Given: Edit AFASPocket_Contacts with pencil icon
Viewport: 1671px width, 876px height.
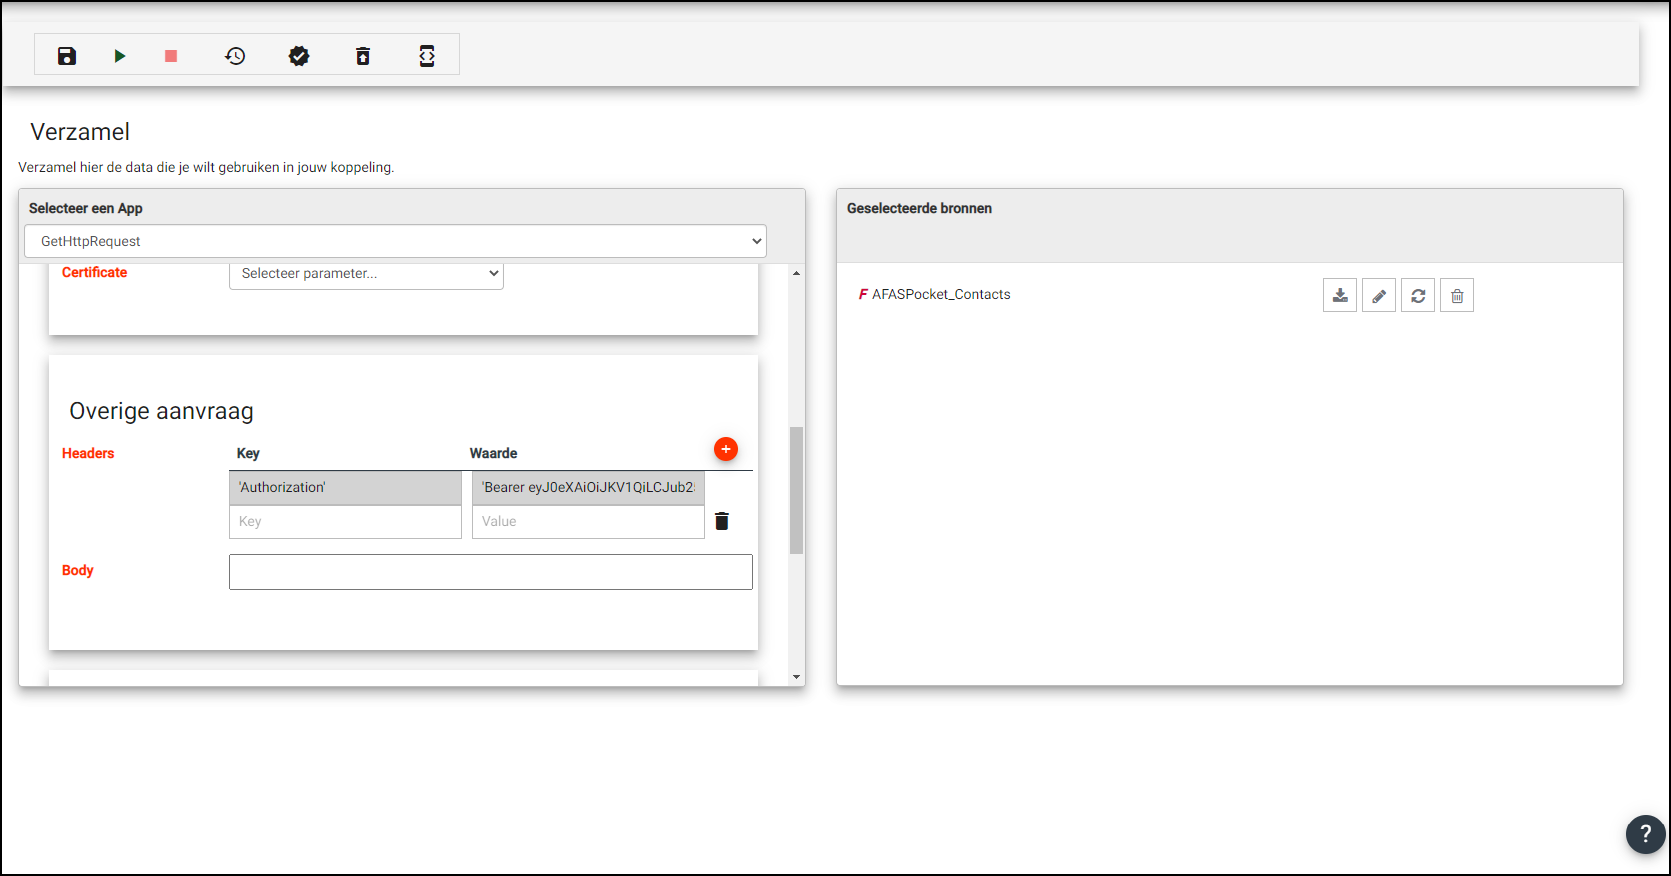Looking at the screenshot, I should tap(1379, 296).
